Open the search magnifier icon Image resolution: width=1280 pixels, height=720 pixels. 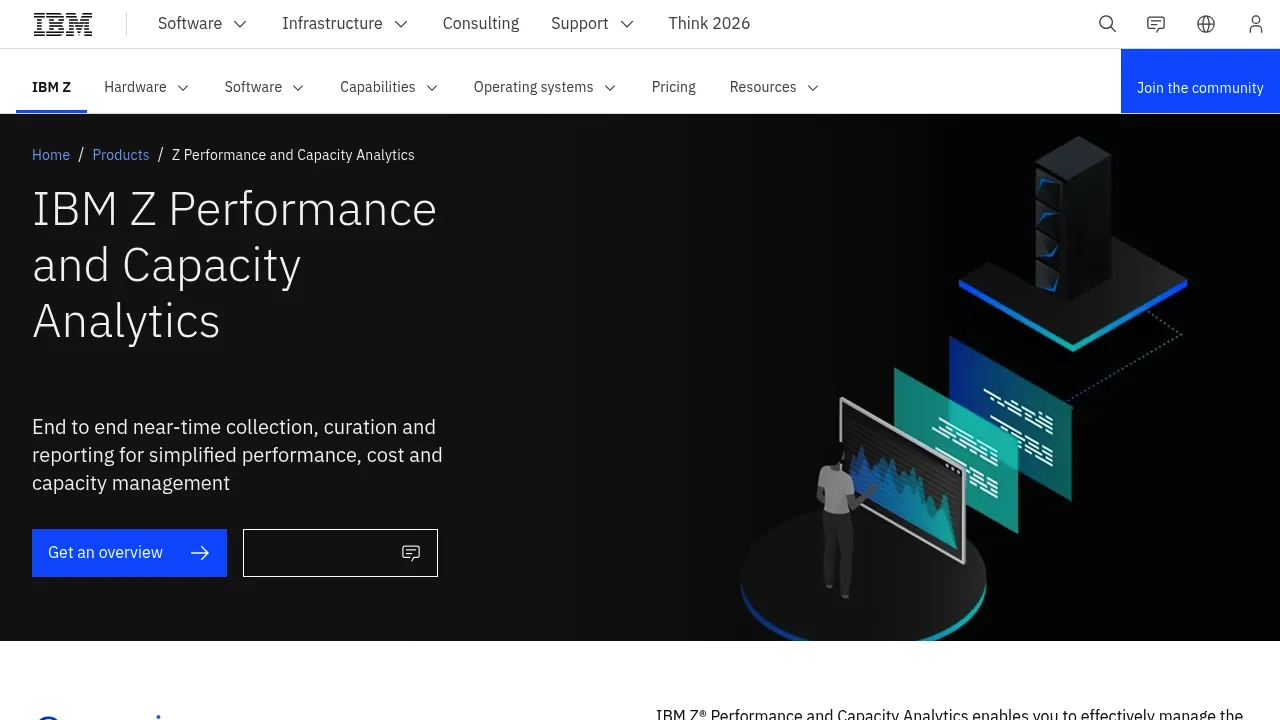(x=1107, y=24)
